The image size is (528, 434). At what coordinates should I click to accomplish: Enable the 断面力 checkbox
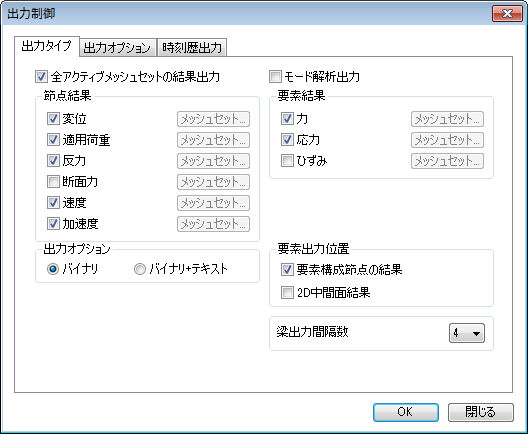(53, 181)
